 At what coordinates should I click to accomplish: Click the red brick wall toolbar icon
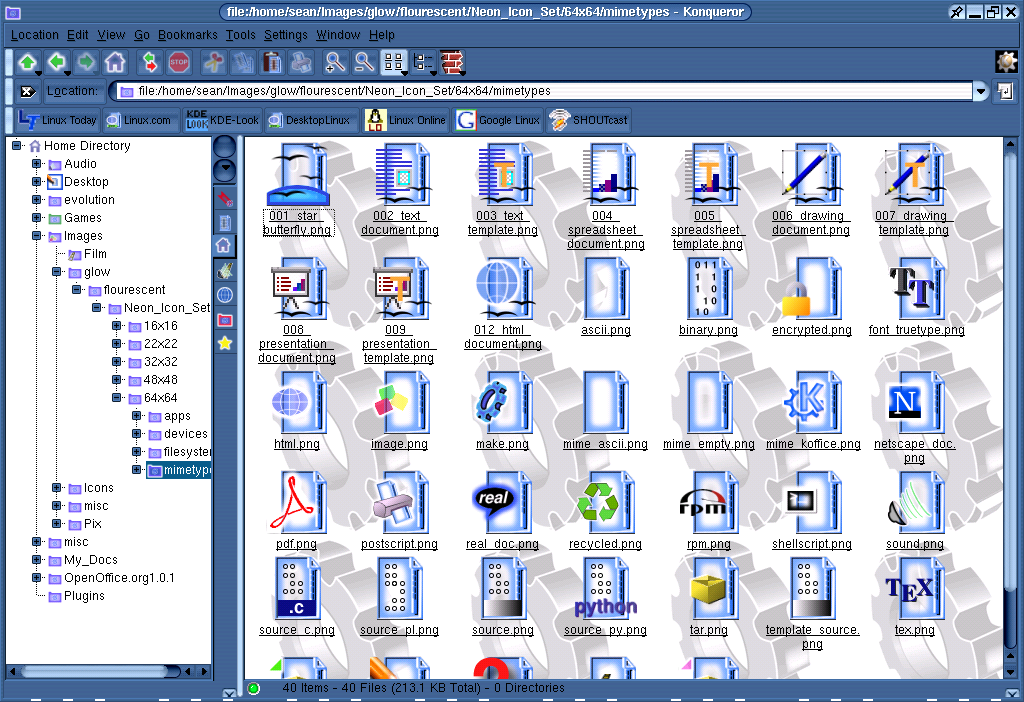click(452, 63)
